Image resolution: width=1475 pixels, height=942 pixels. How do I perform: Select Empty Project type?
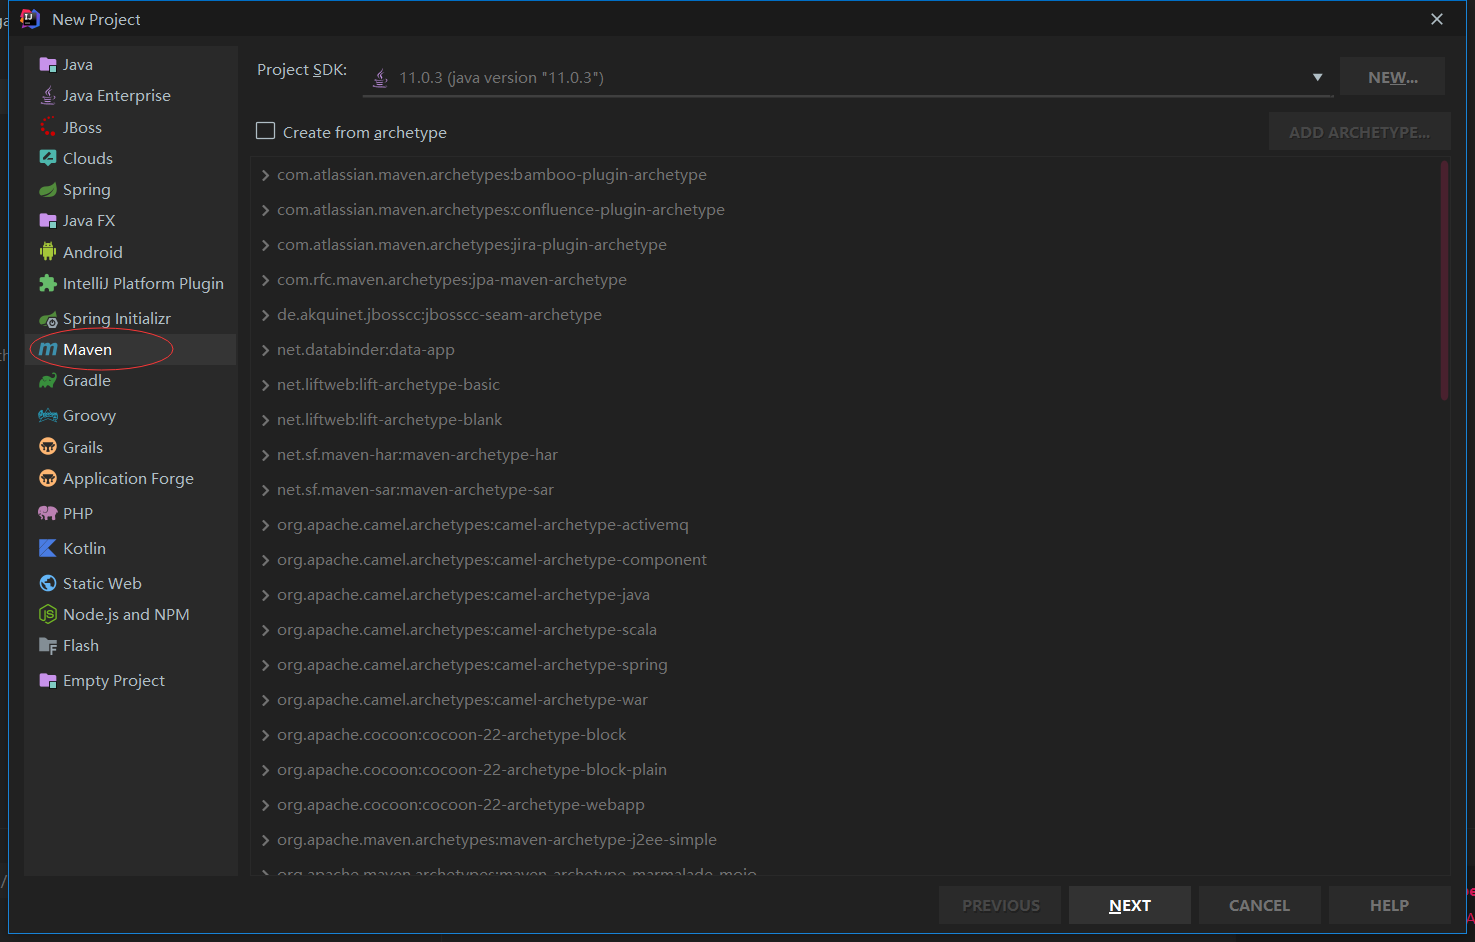[130, 681]
